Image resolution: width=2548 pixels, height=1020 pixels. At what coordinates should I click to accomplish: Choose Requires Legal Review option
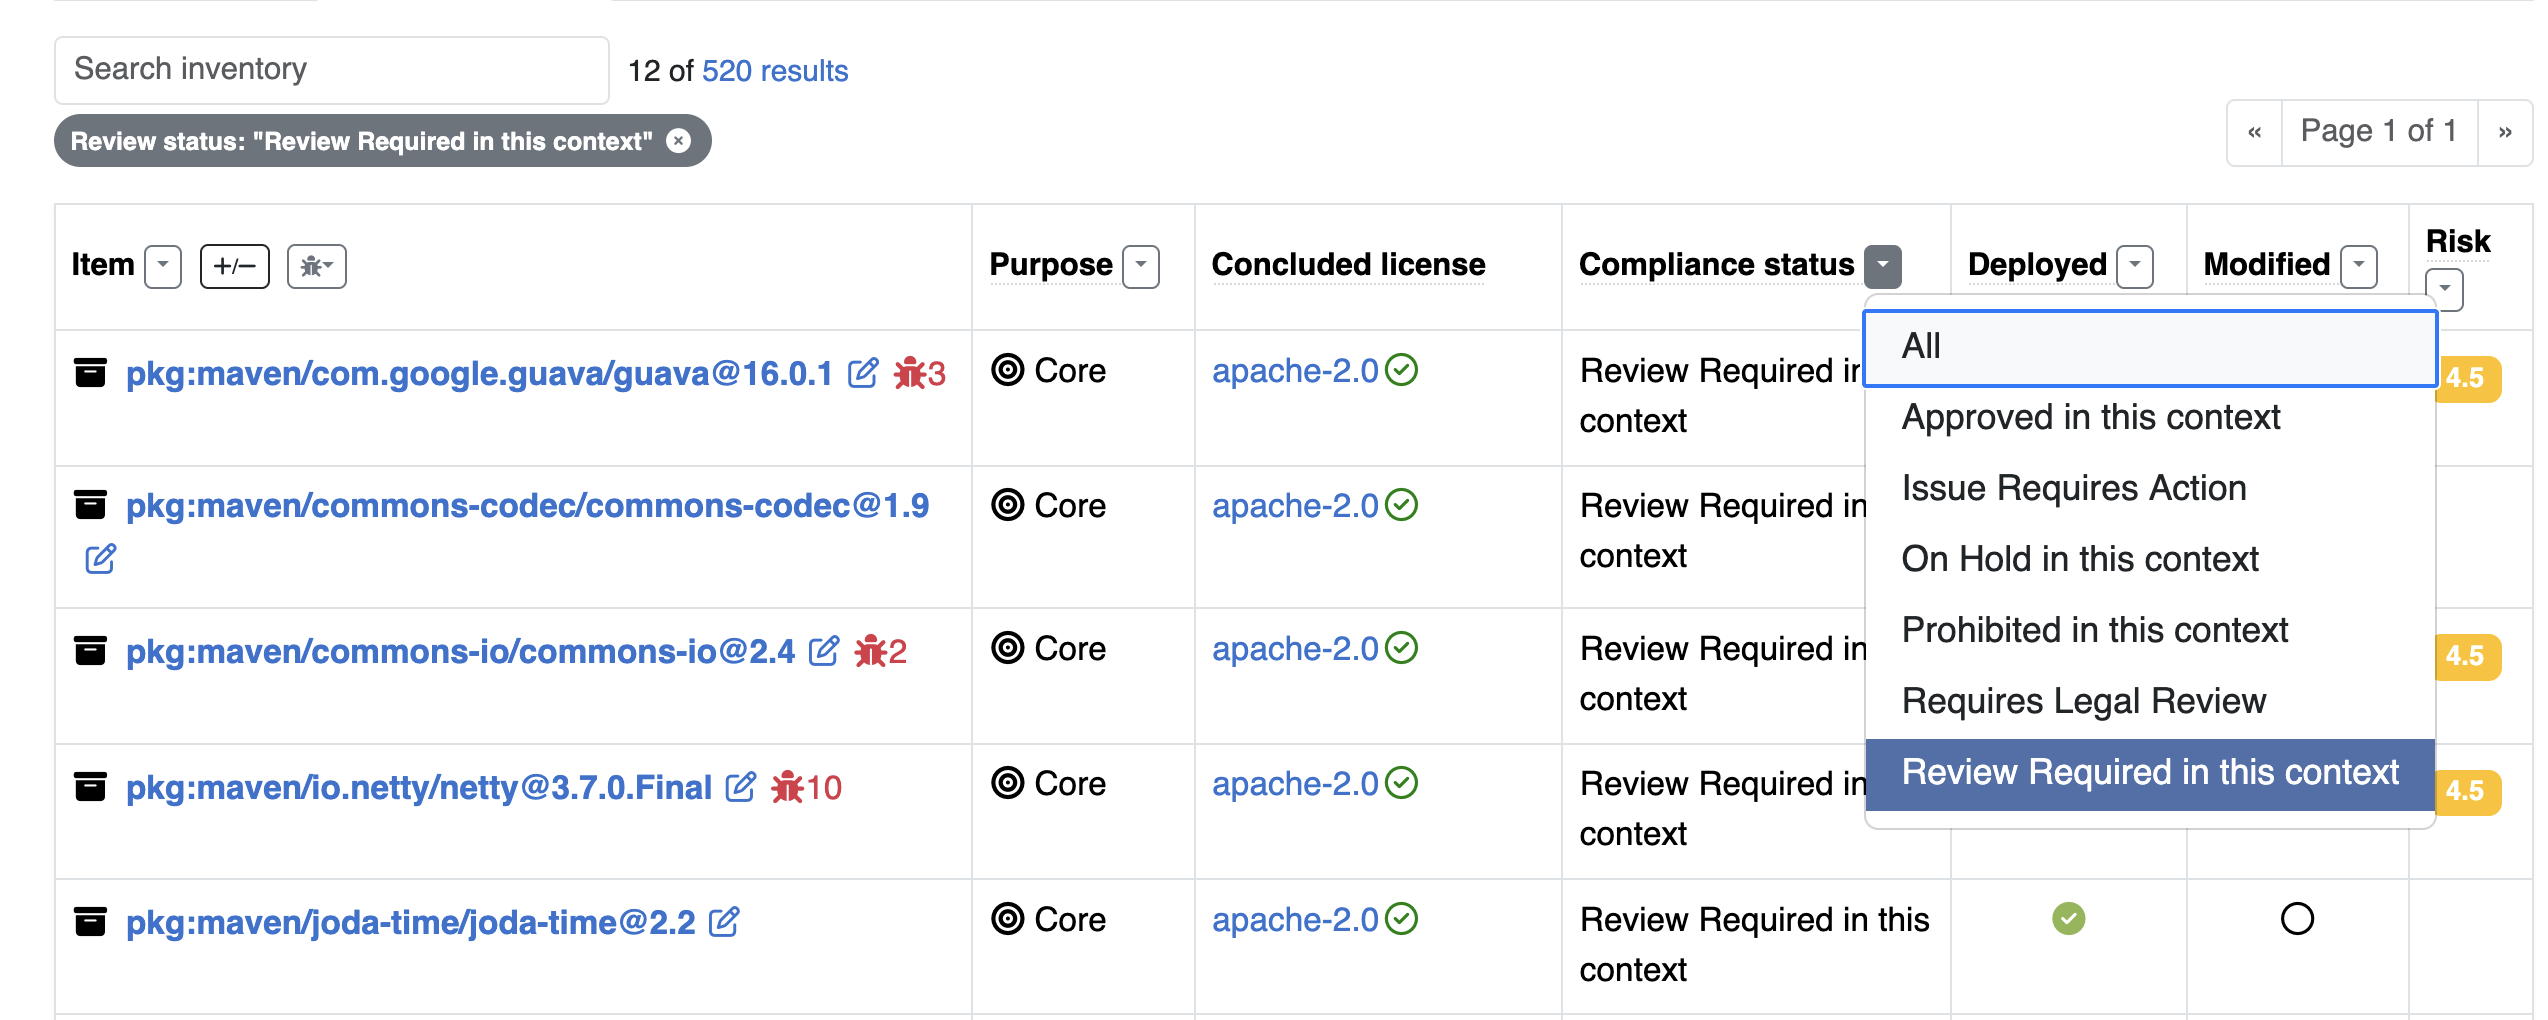pyautogui.click(x=2150, y=701)
